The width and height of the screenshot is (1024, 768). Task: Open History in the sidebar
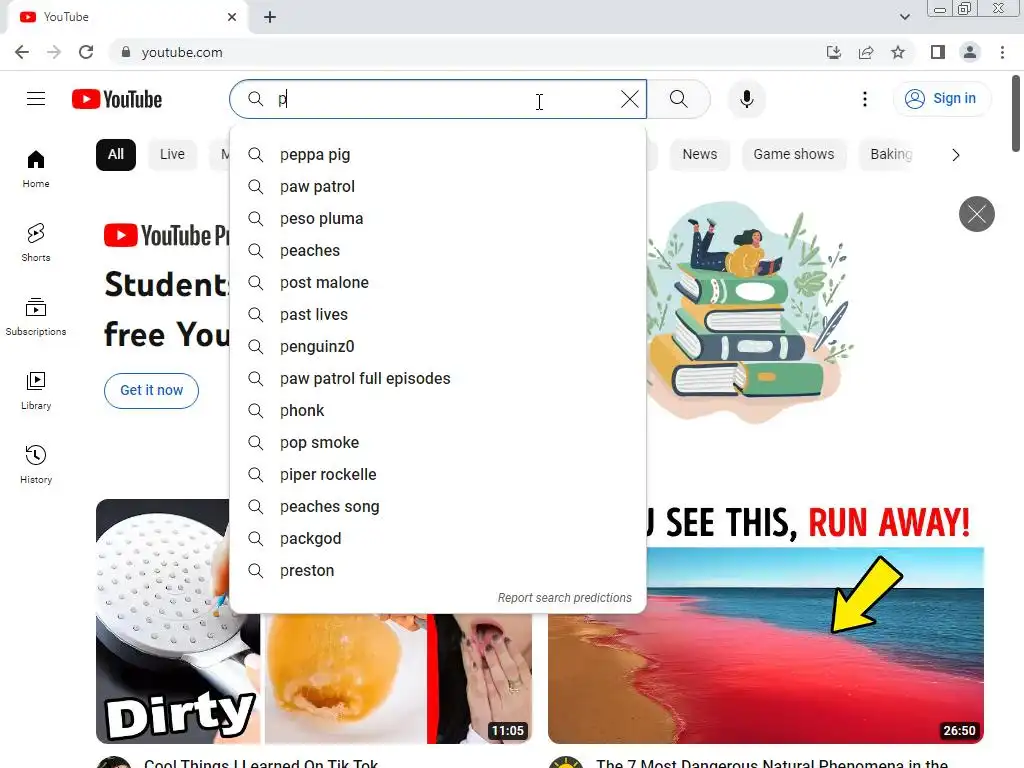36,464
